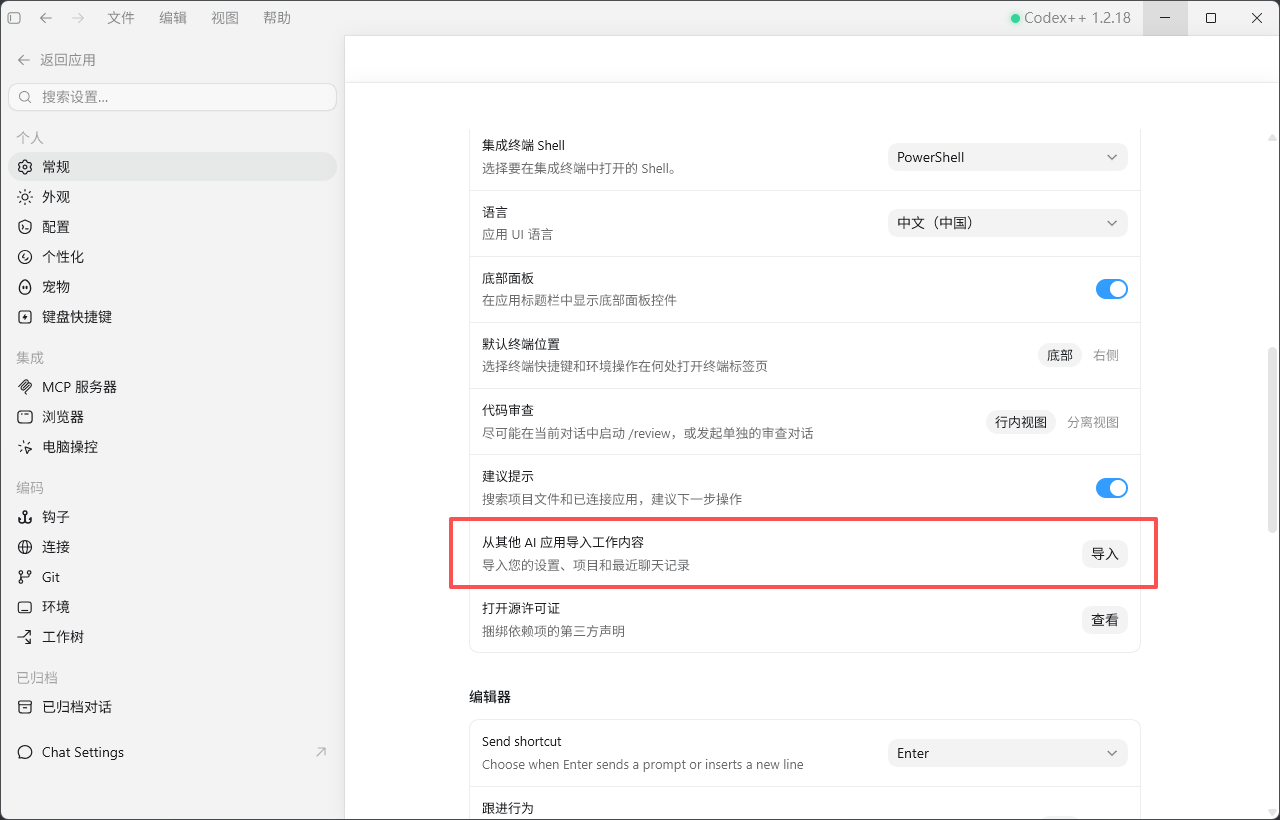Open the PowerShell shell dropdown

(x=1008, y=157)
